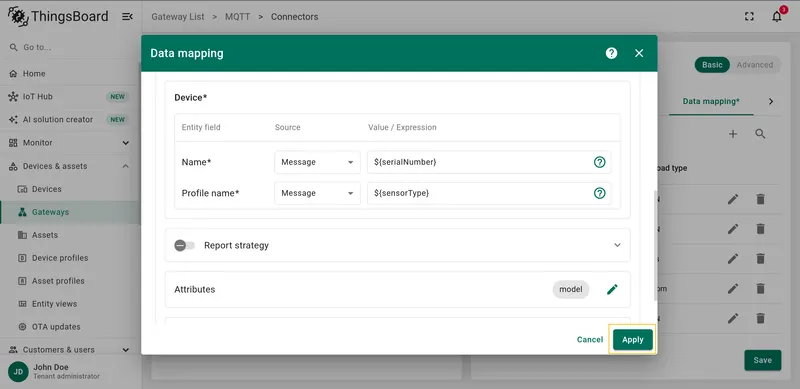Image resolution: width=800 pixels, height=389 pixels.
Task: Open Device profiles
Action: tap(69, 258)
